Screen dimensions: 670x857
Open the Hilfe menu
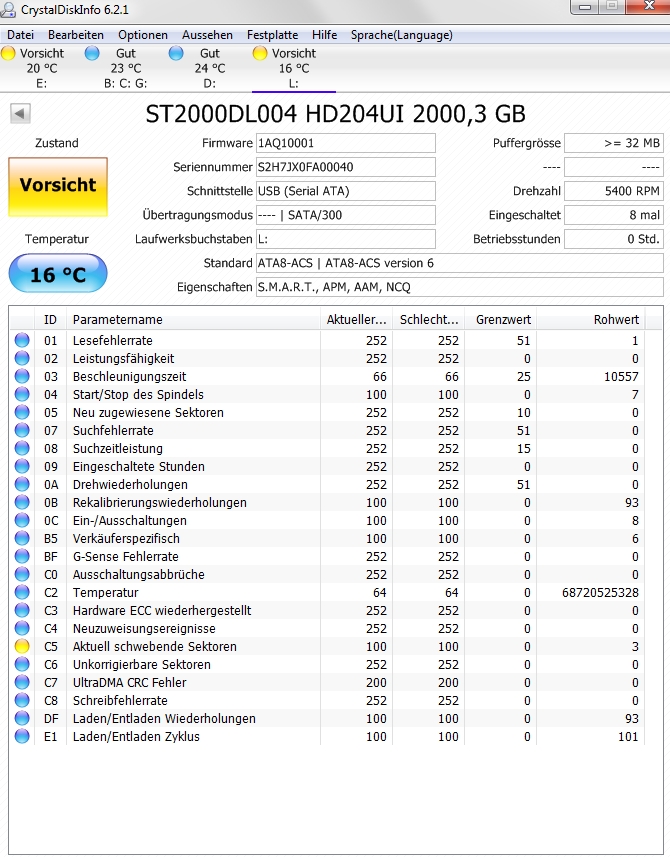pos(324,35)
